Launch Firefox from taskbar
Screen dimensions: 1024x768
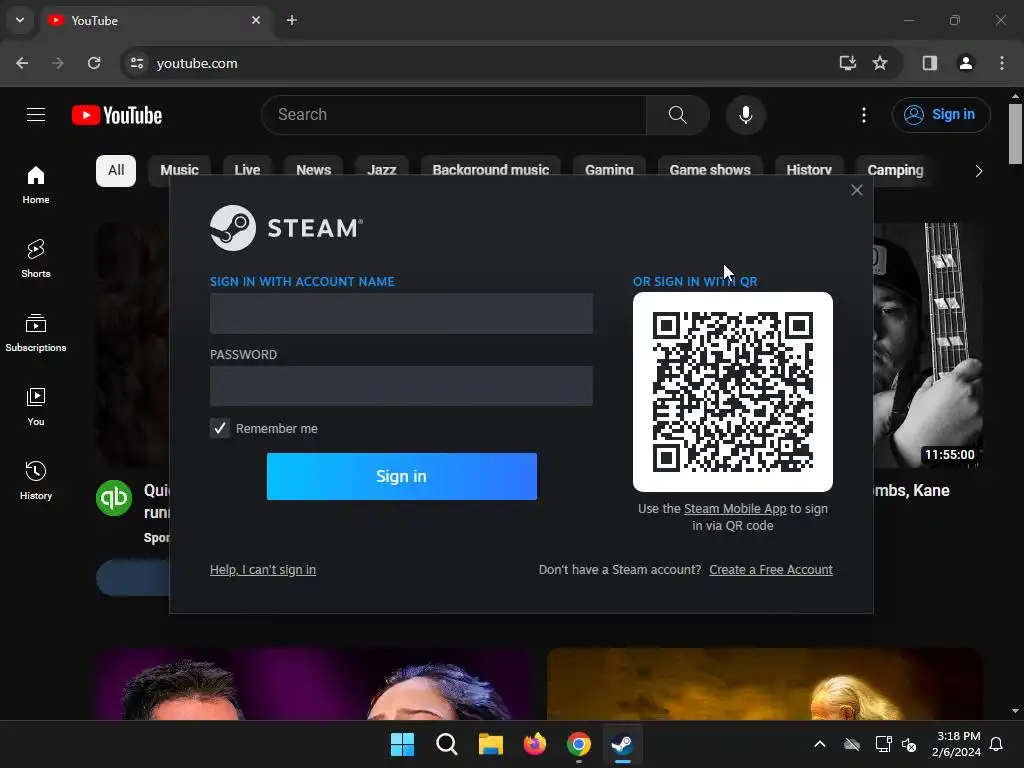click(x=535, y=744)
